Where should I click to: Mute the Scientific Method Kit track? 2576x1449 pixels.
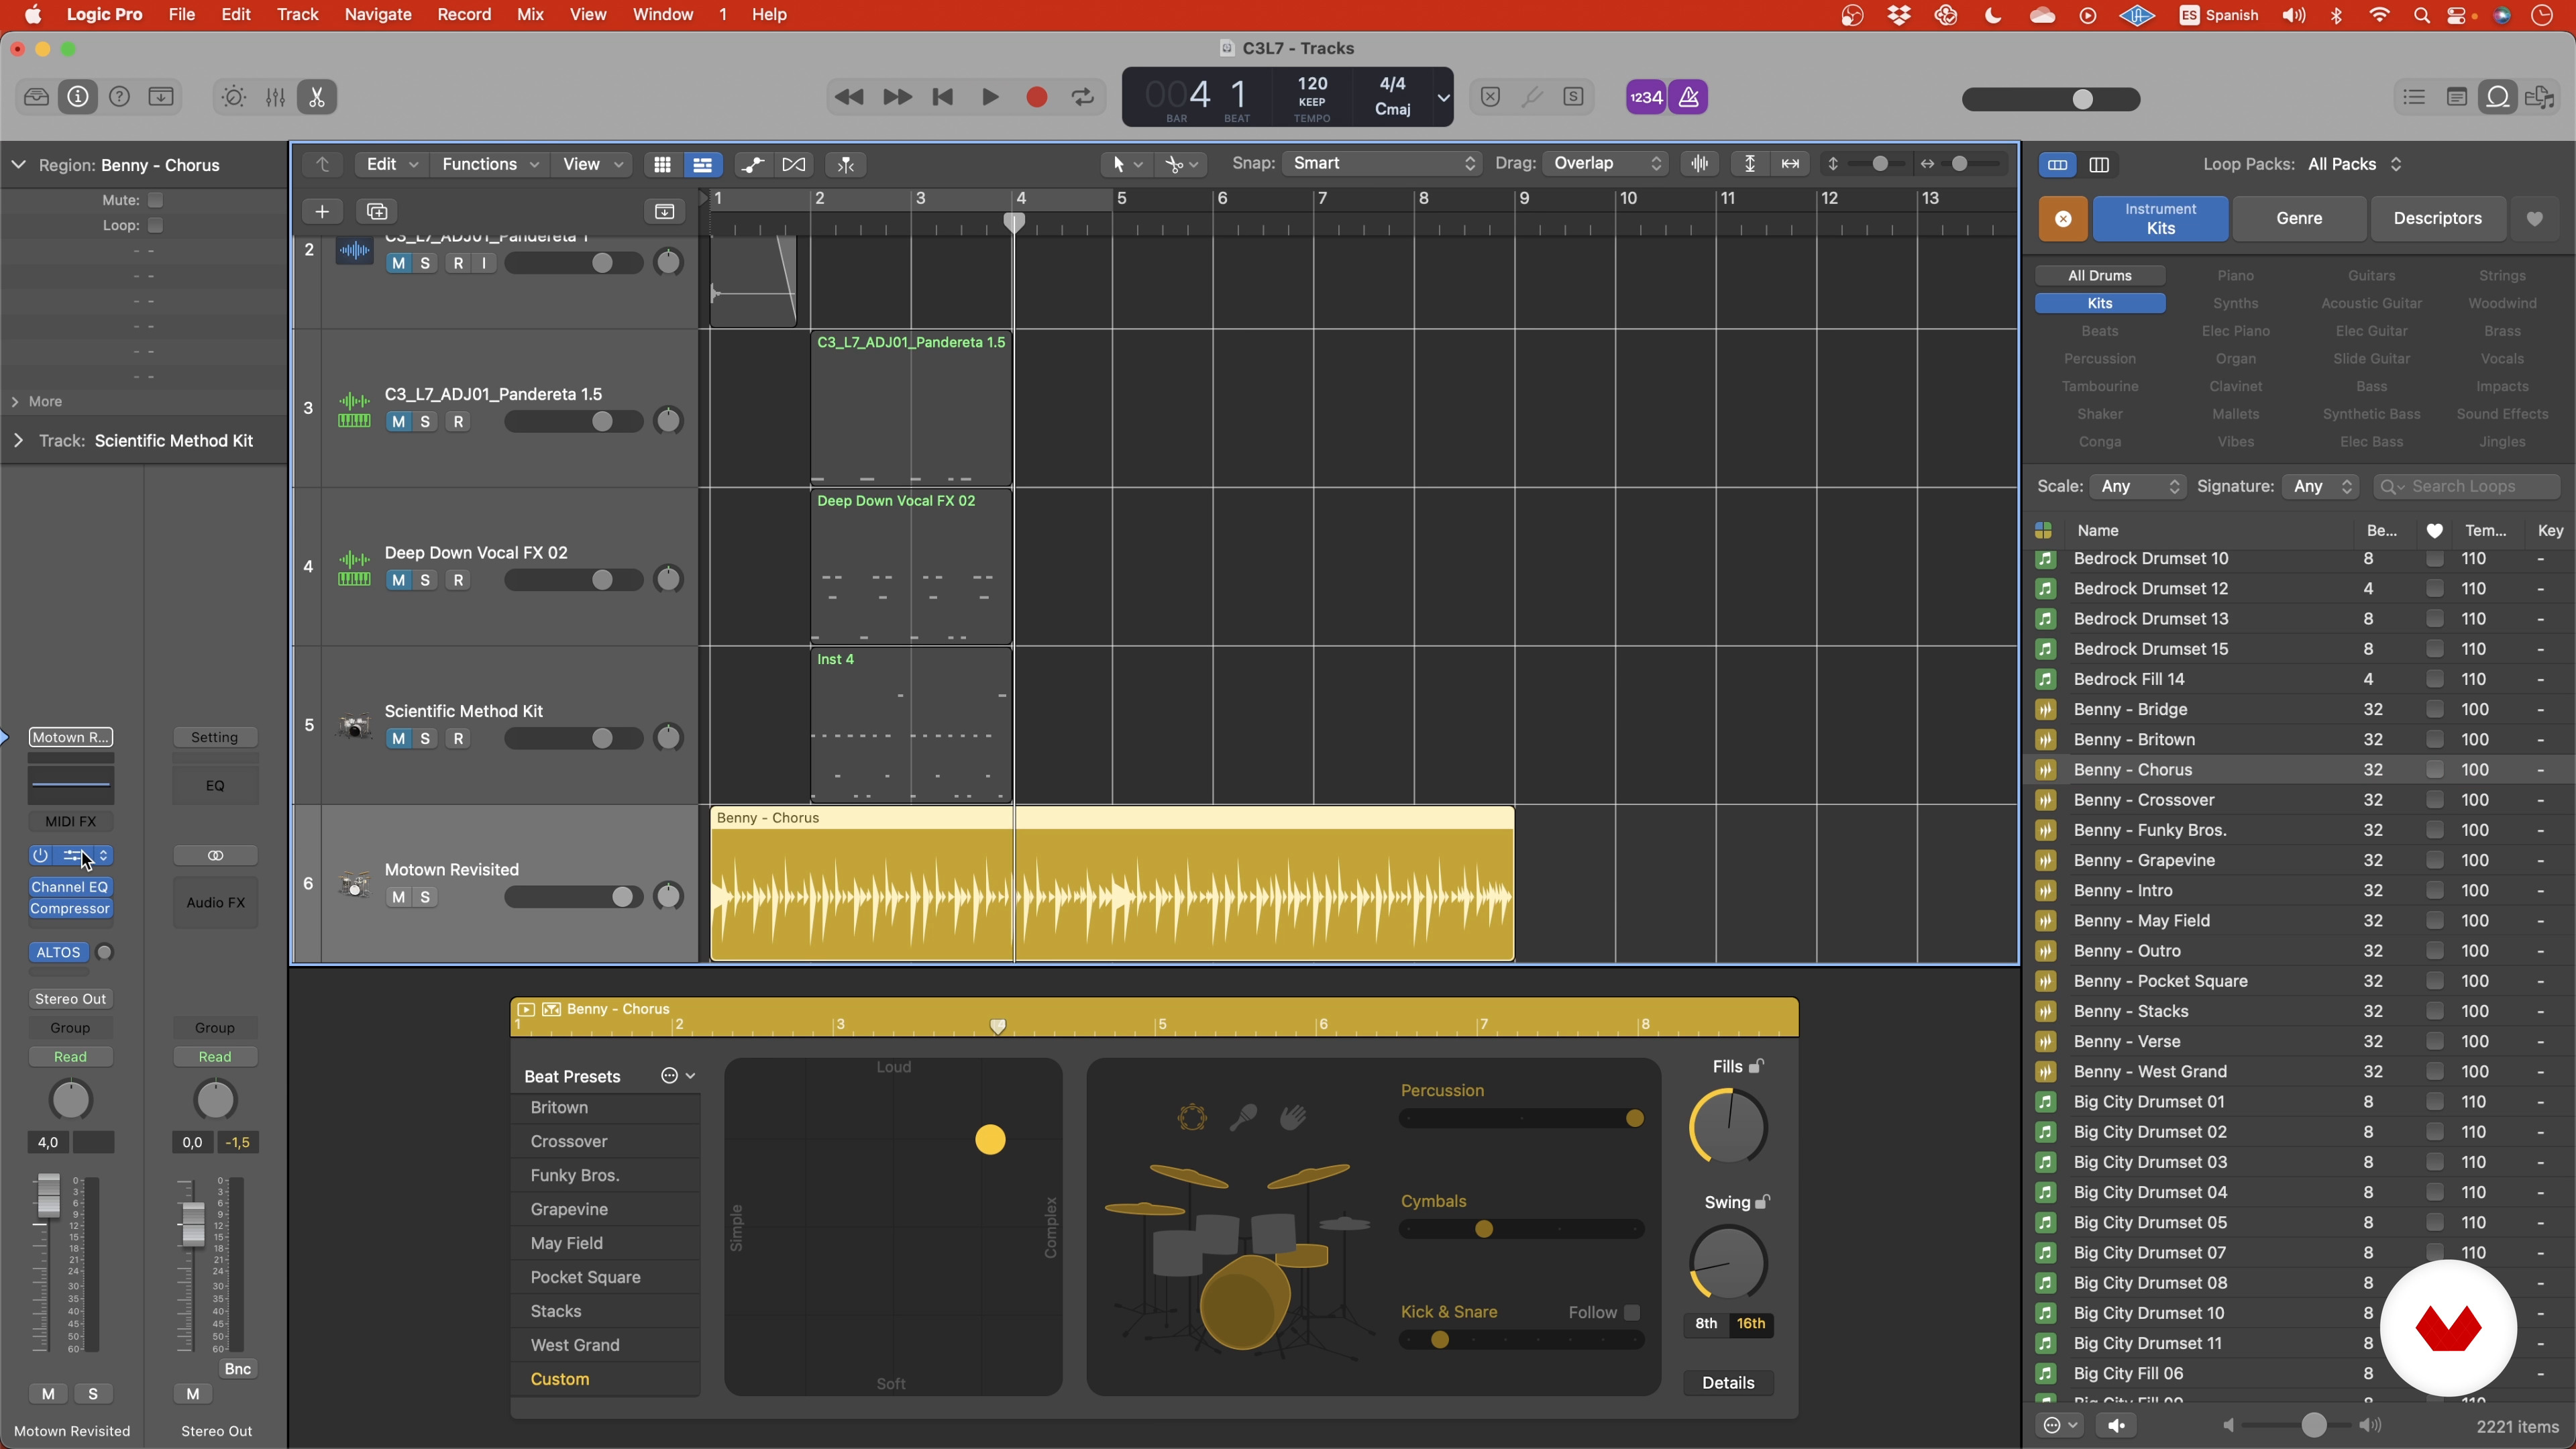[x=399, y=739]
